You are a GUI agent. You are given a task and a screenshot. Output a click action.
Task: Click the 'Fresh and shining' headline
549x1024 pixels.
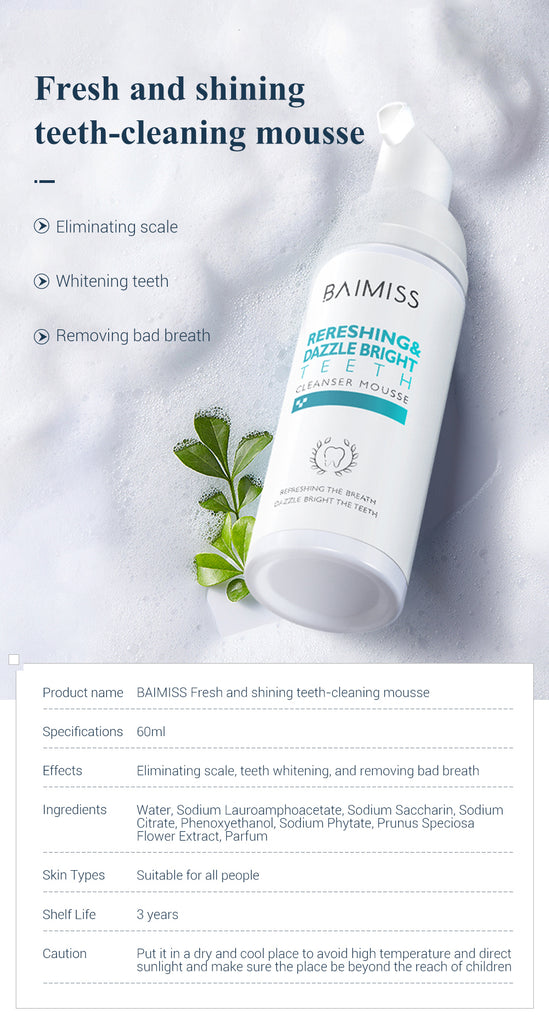coord(170,89)
